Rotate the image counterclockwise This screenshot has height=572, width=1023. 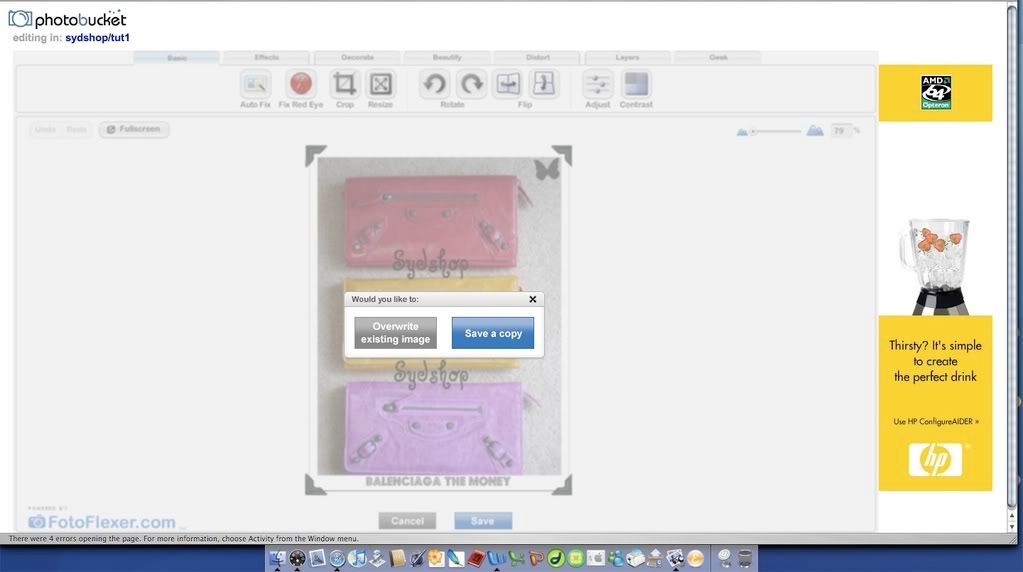click(x=435, y=84)
